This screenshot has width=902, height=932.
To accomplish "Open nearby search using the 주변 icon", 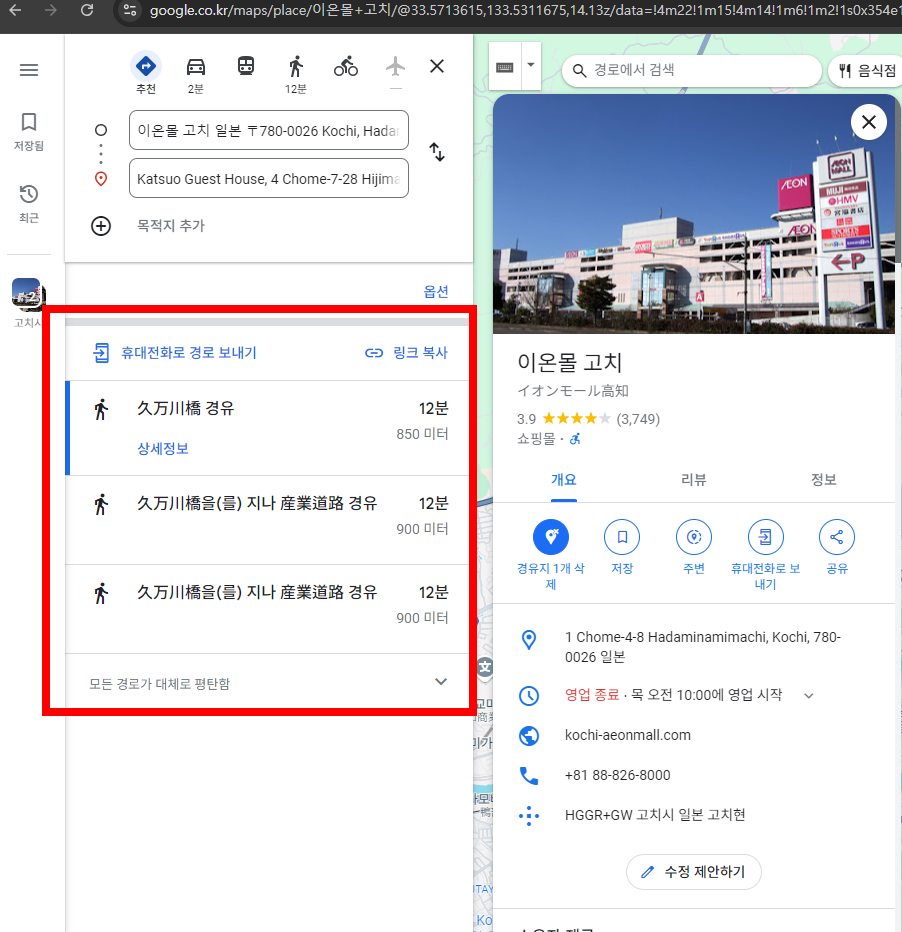I will 694,537.
